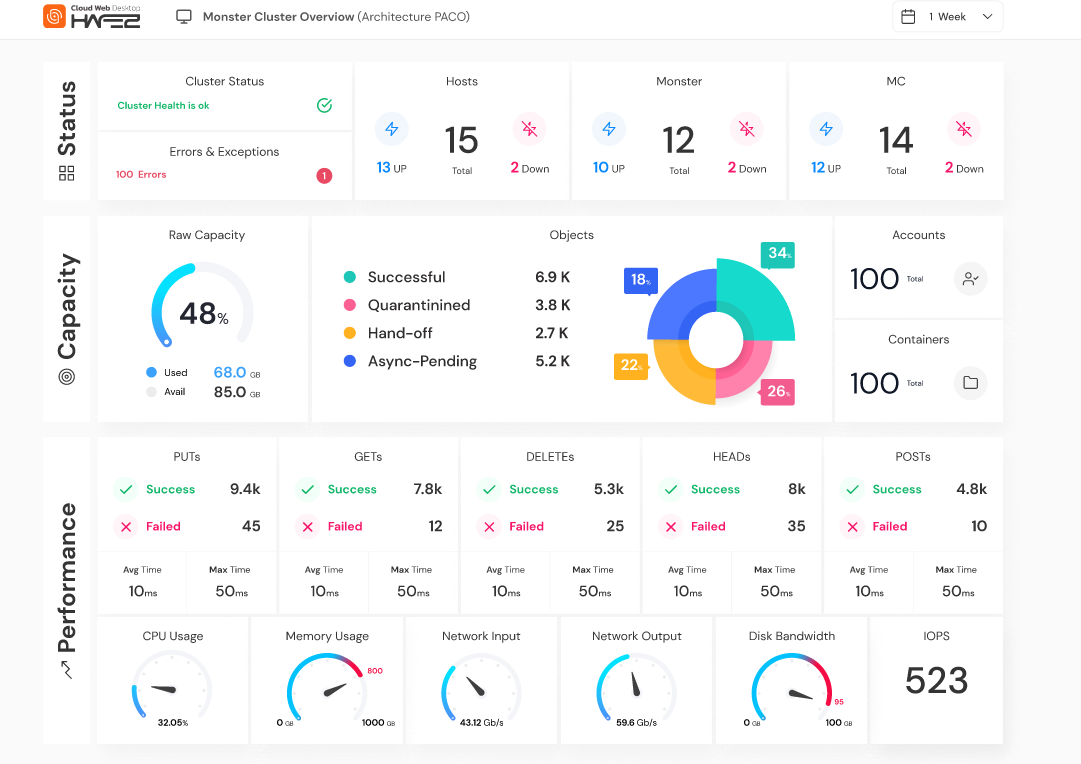
Task: Click the calendar icon in the time range selector
Action: tap(908, 17)
